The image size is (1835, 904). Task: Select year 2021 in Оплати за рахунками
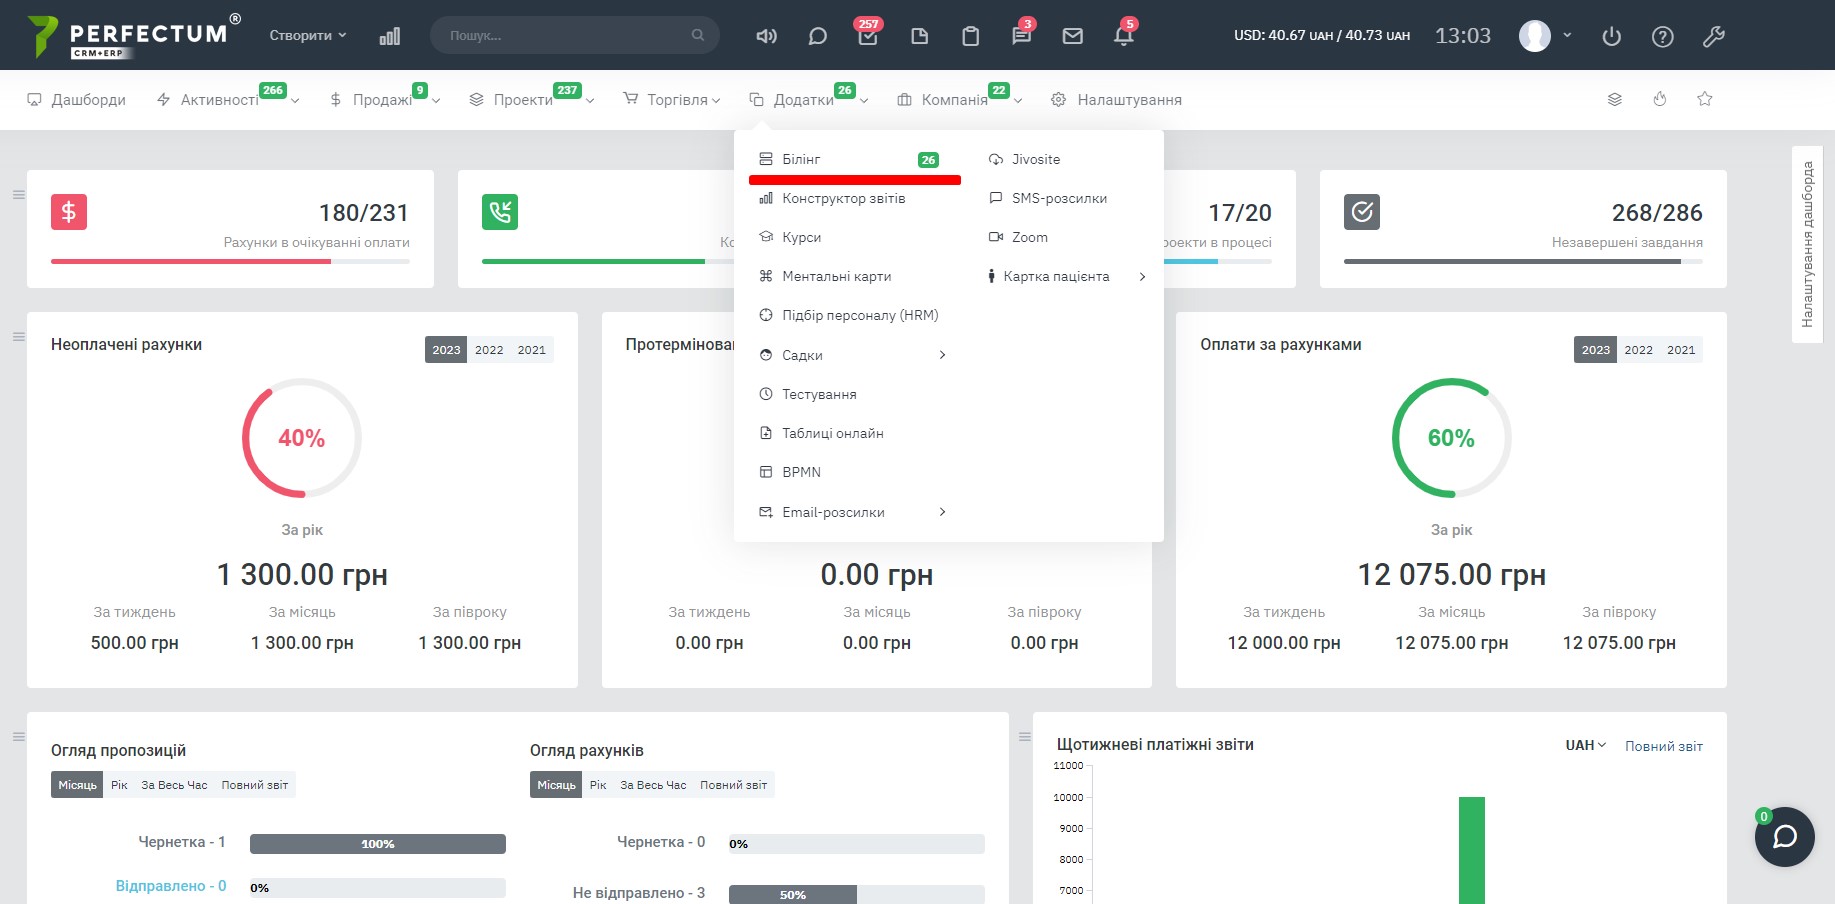(1681, 350)
